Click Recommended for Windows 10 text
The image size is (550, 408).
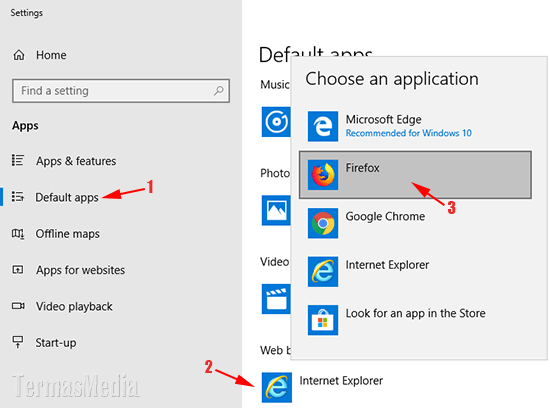click(409, 133)
